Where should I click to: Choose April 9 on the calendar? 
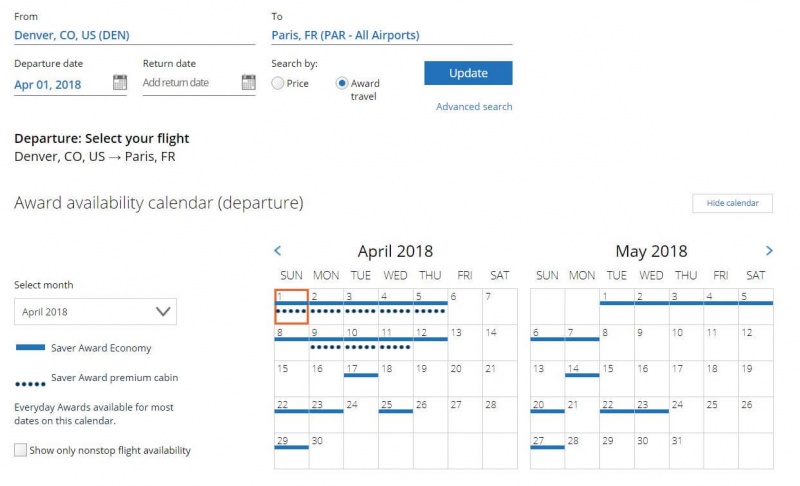click(326, 342)
